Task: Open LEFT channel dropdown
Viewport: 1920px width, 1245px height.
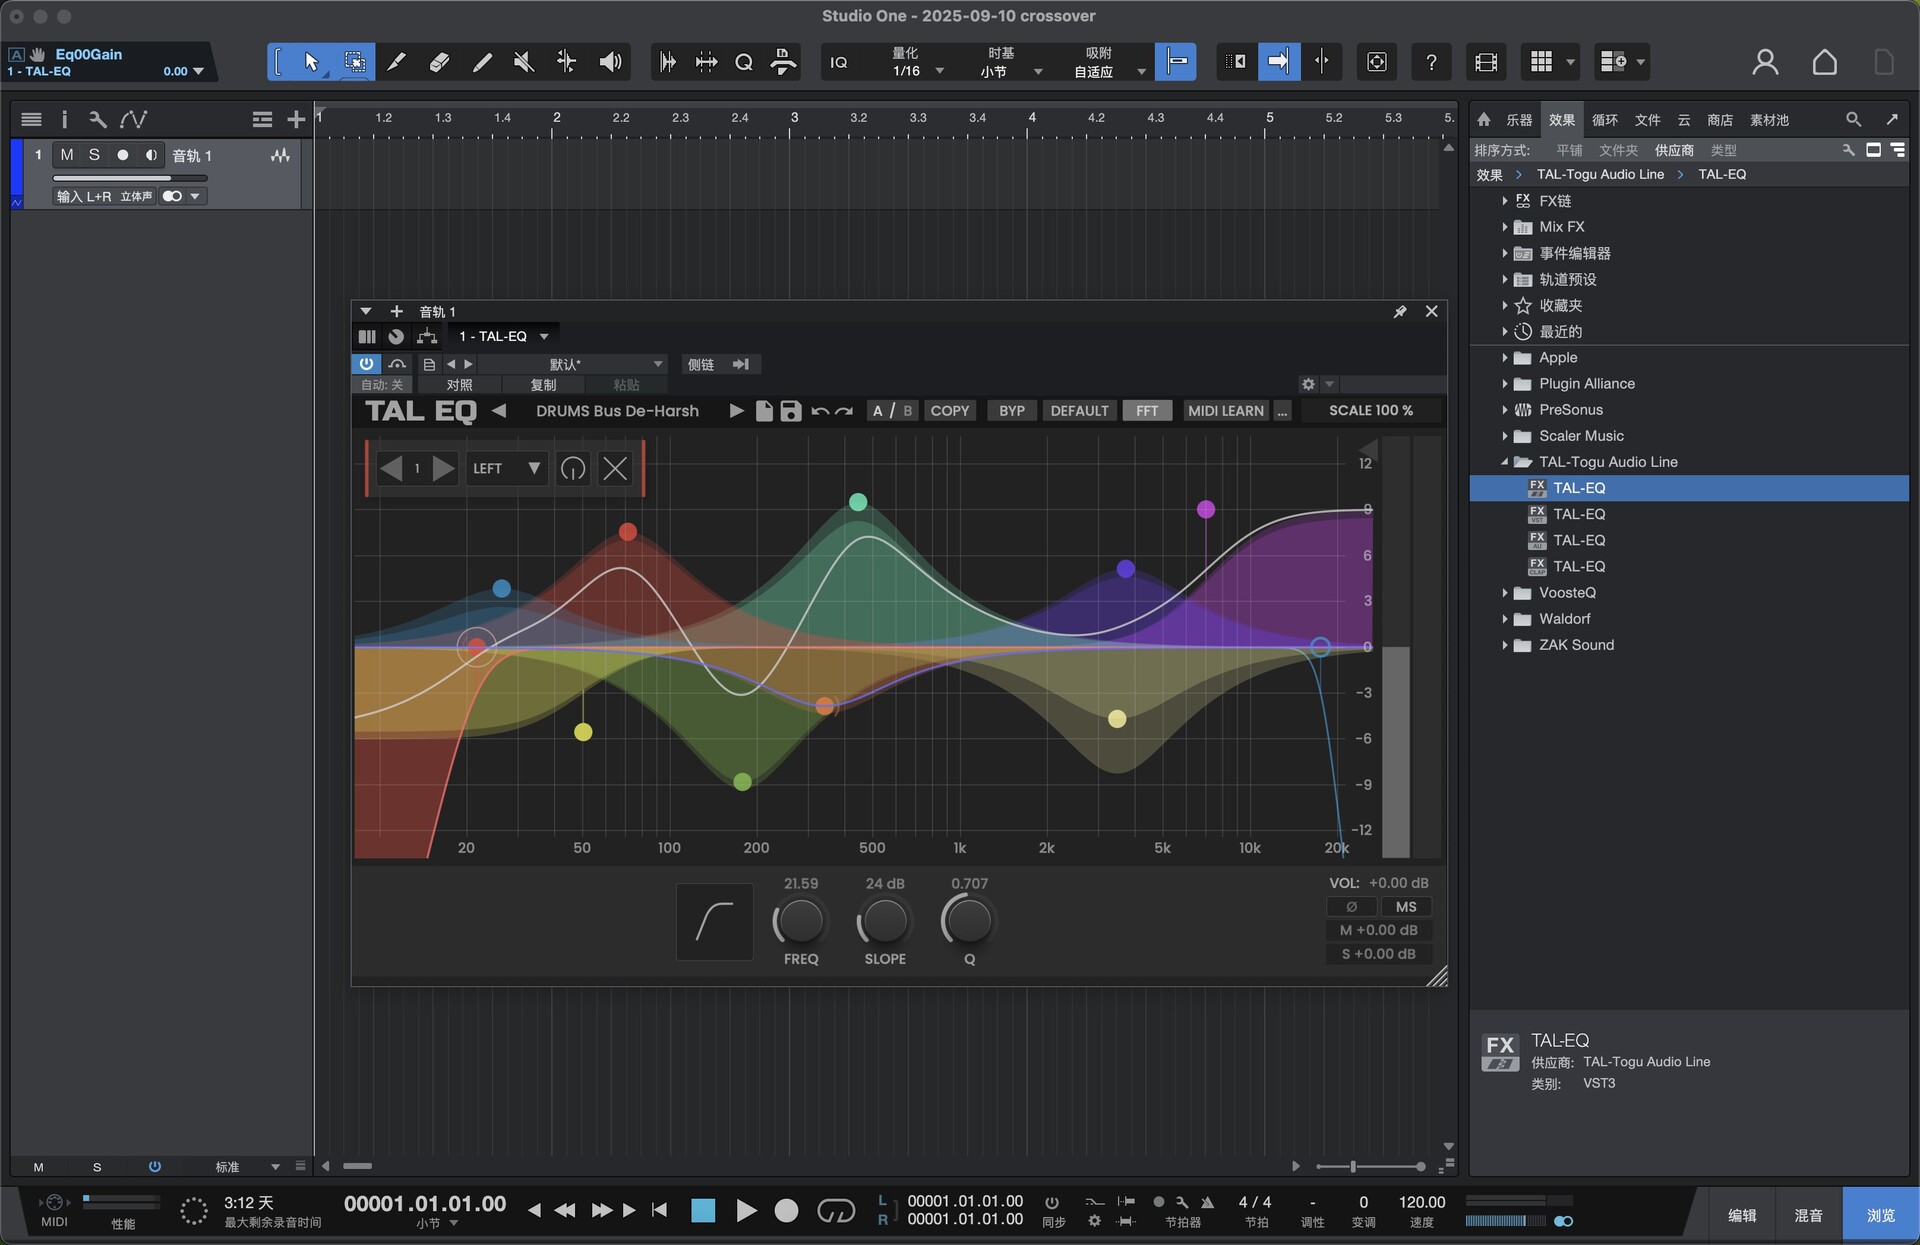Action: (506, 468)
